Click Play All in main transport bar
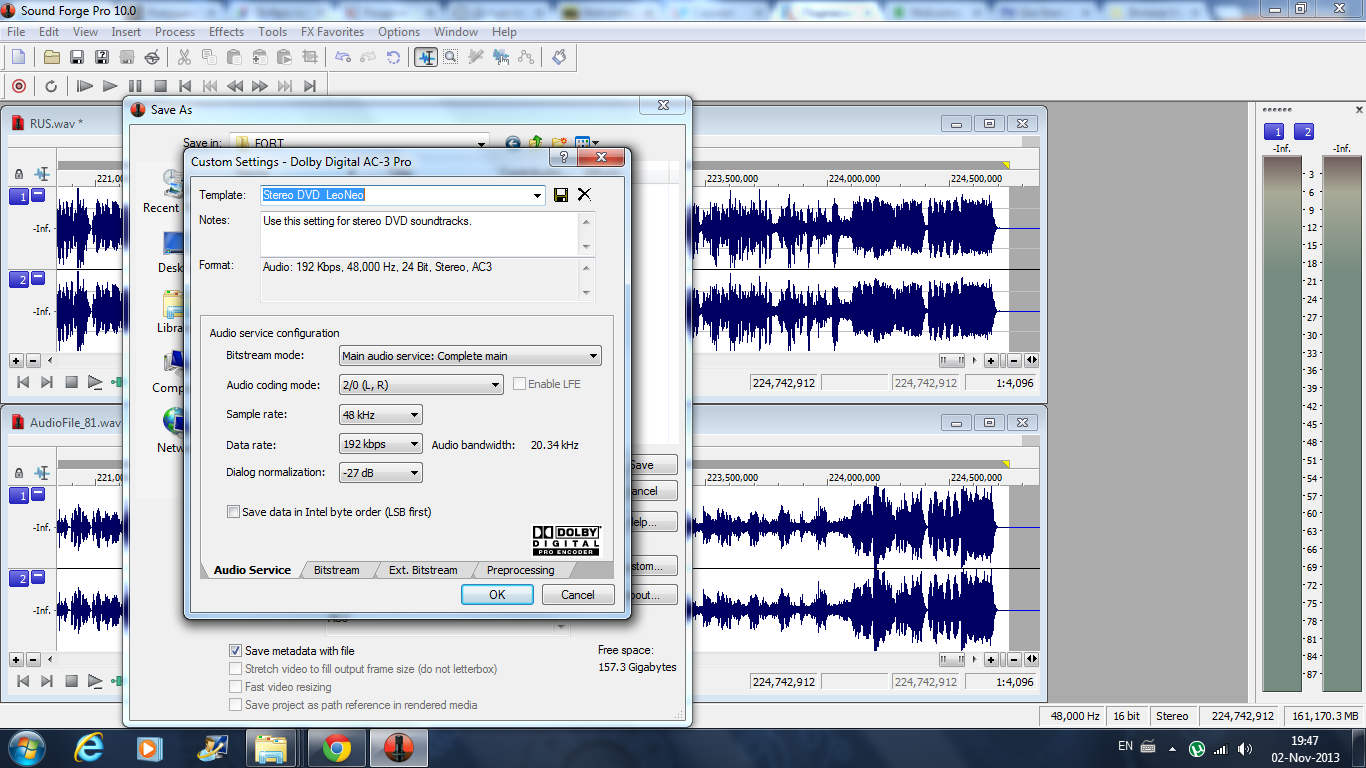1366x768 pixels. [85, 86]
